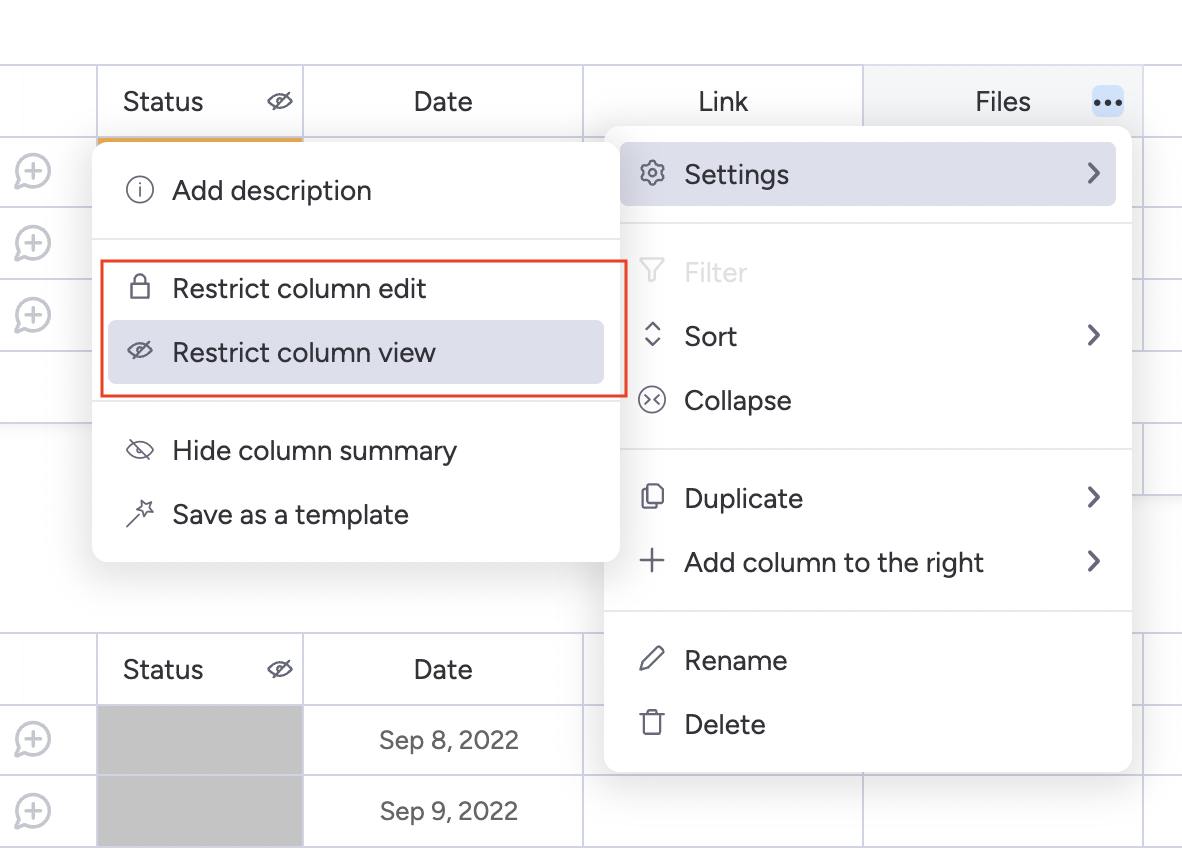Screen dimensions: 1182x862
Task: Click the Settings gear icon
Action: (x=652, y=174)
